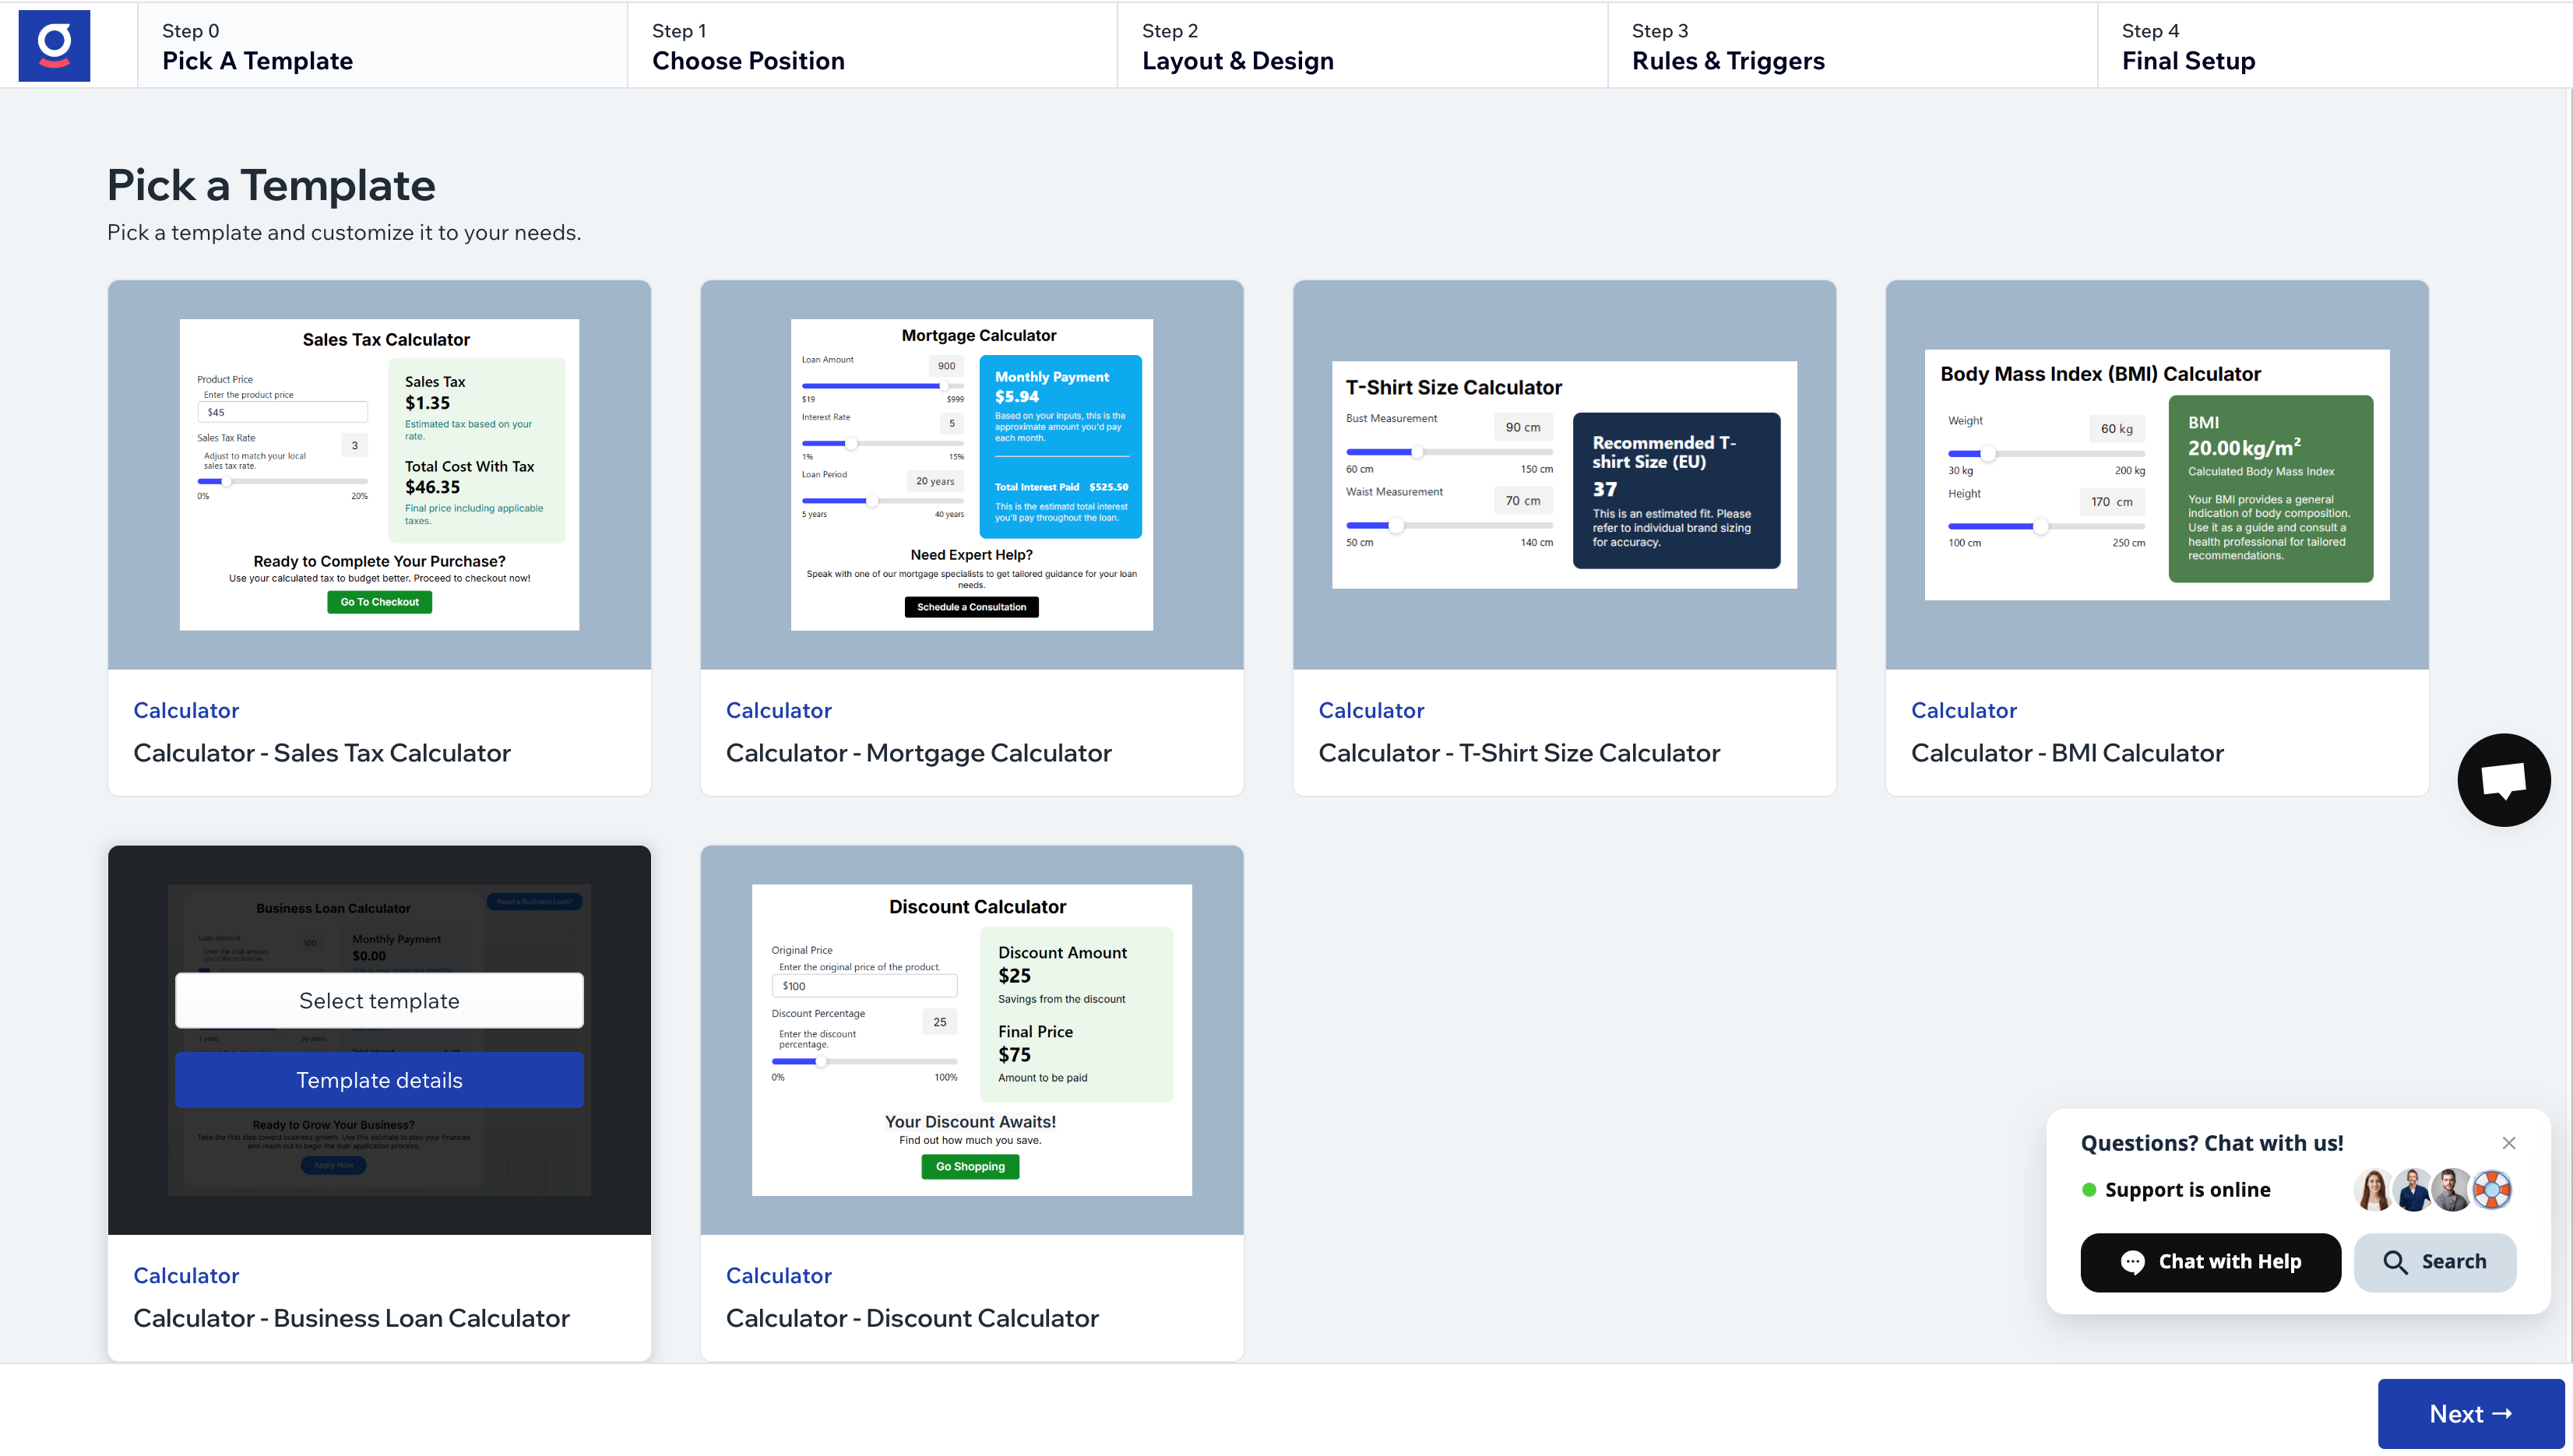Click the support team avatars in the popup
Image resolution: width=2573 pixels, height=1456 pixels.
tap(2432, 1190)
